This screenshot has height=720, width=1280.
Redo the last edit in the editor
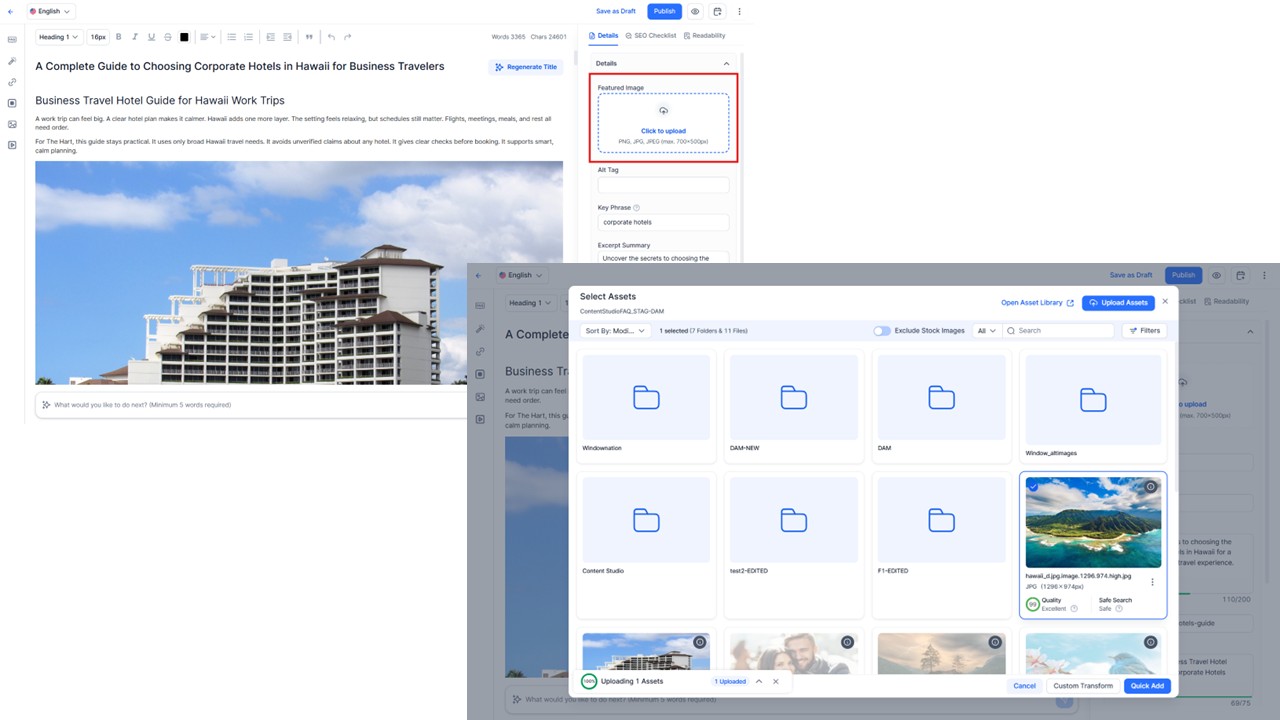pos(347,37)
